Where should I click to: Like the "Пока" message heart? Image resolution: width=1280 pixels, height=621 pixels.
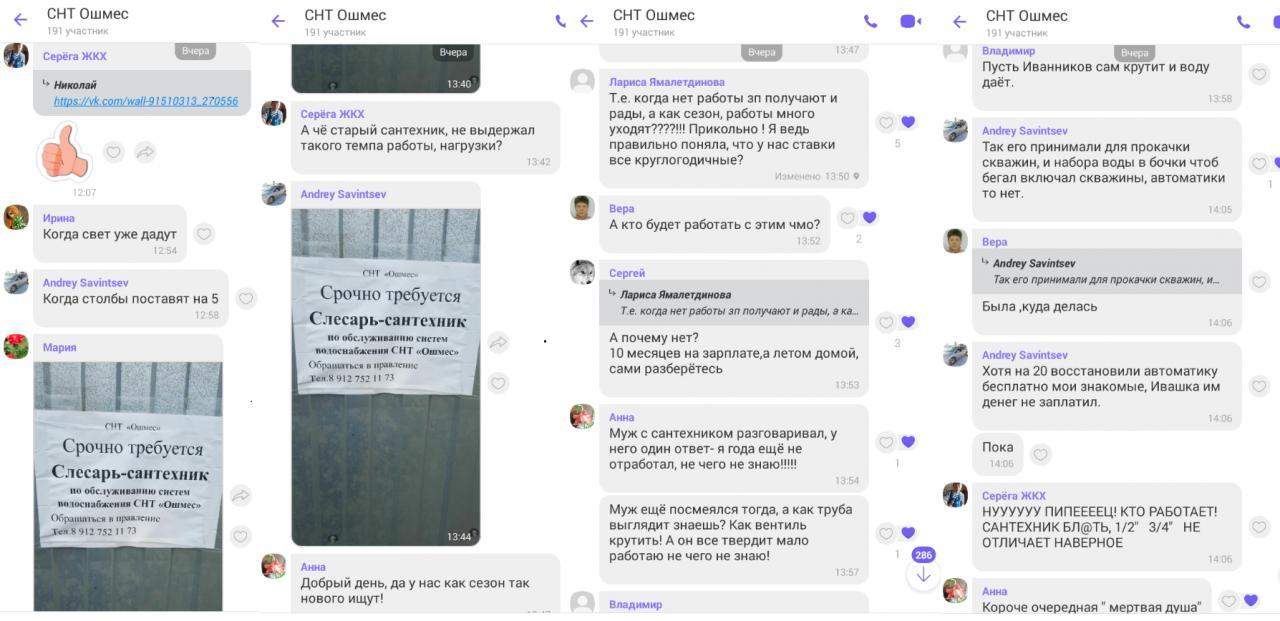pyautogui.click(x=1041, y=455)
